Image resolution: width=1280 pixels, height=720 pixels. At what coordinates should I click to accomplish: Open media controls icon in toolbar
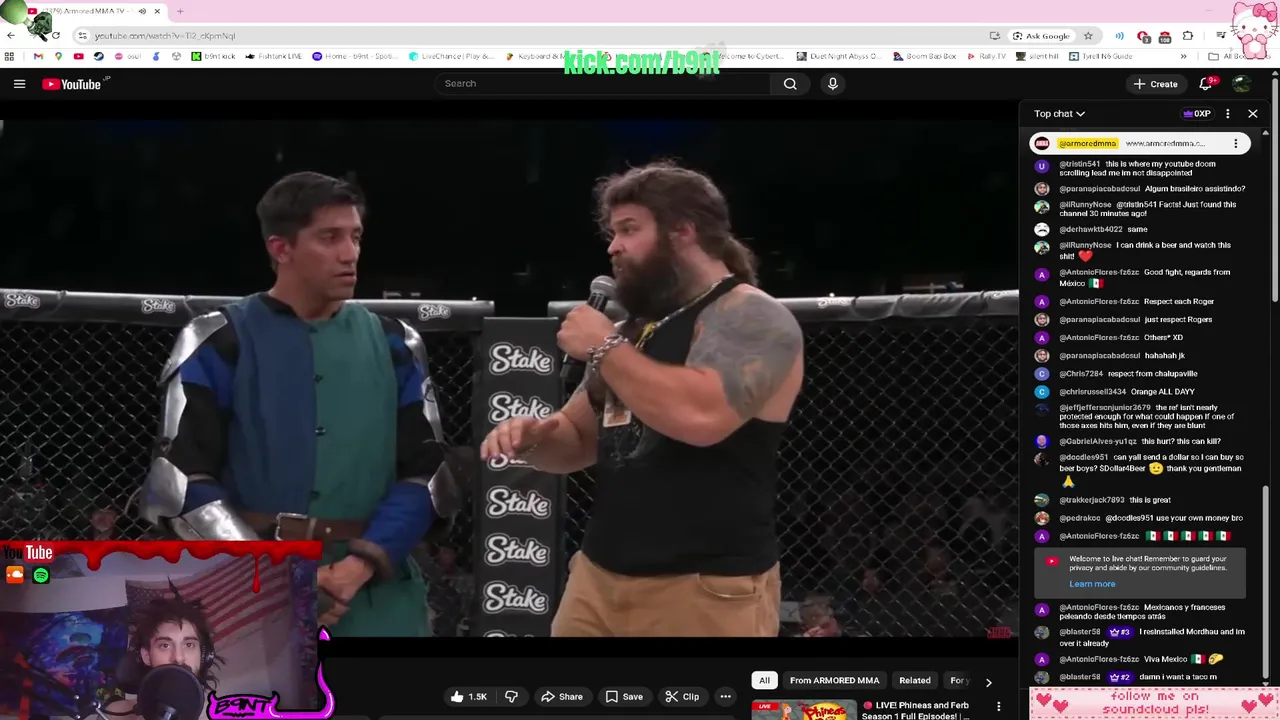1221,36
